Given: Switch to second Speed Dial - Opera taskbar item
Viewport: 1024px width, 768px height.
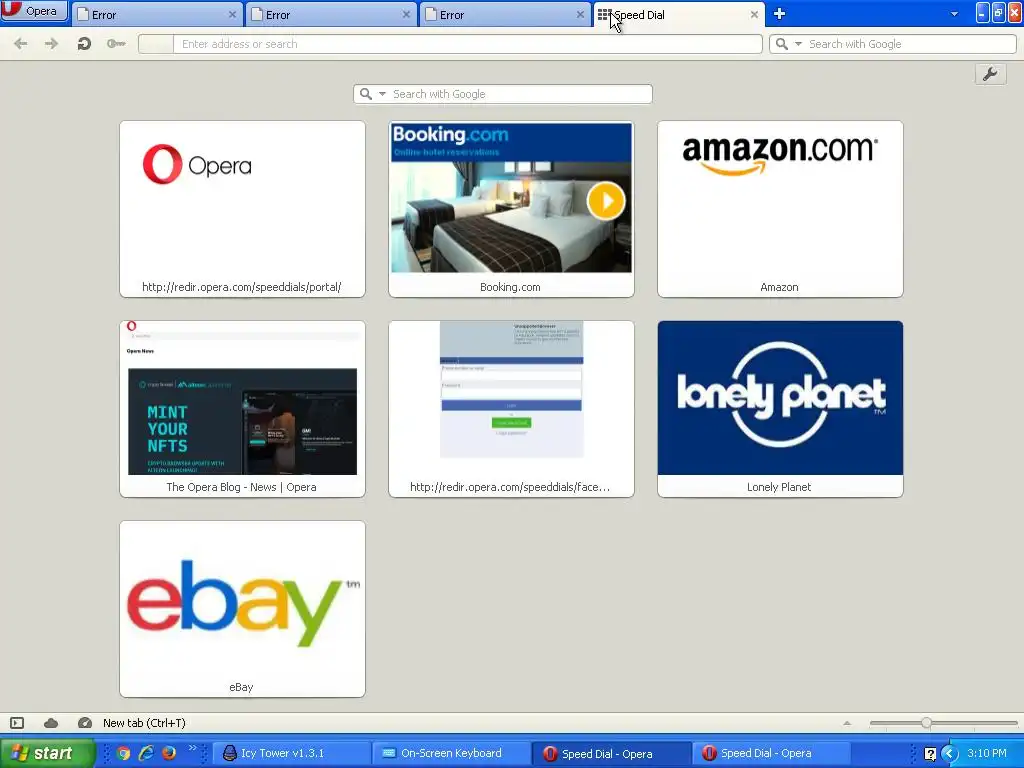Looking at the screenshot, I should coord(771,753).
